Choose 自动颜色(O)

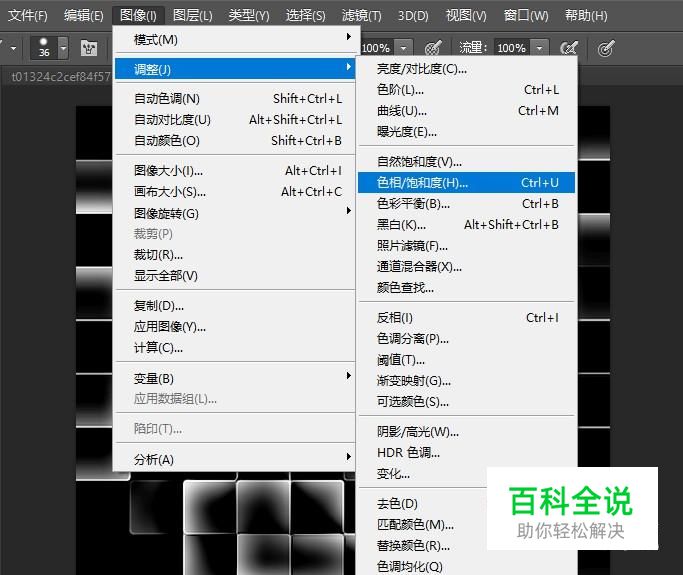(x=235, y=140)
